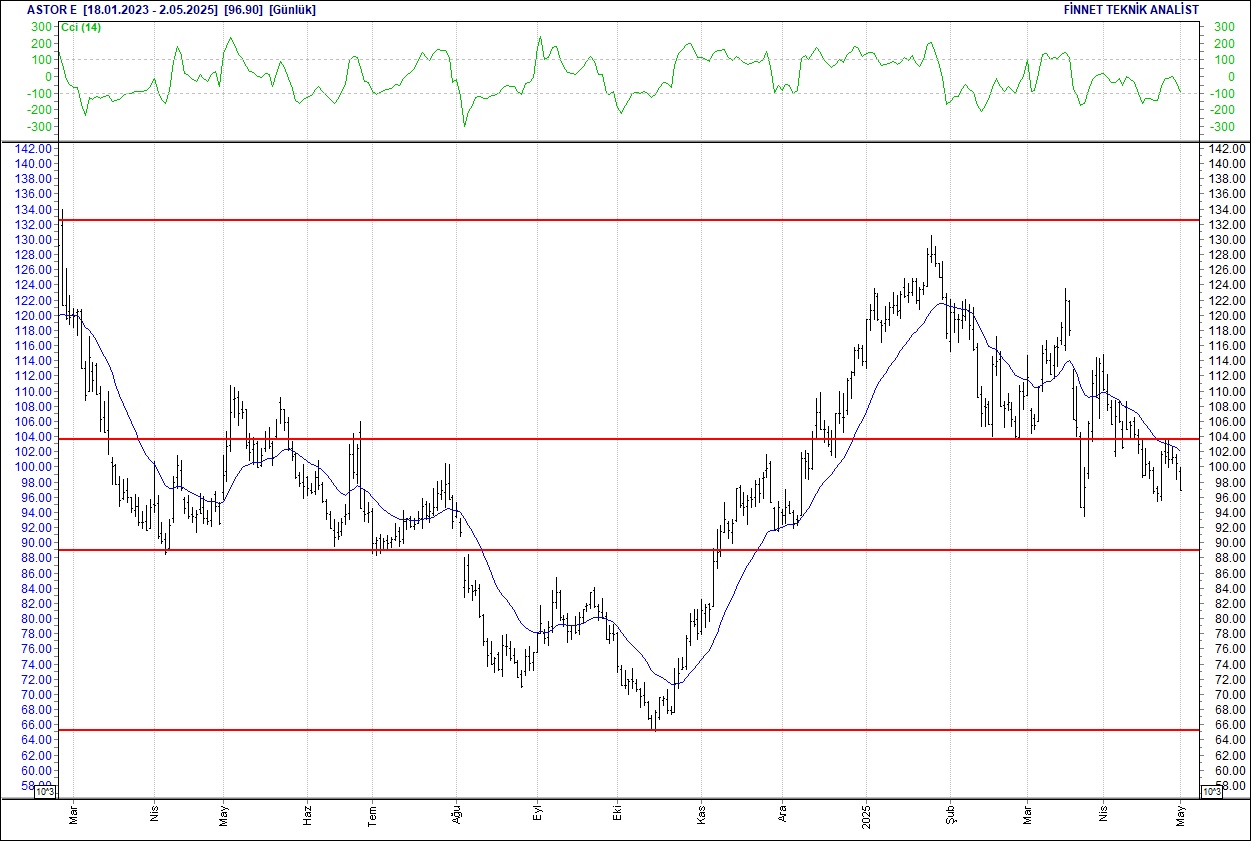The height and width of the screenshot is (841, 1251).
Task: Click 120.00 on the right price axis
Action: pyautogui.click(x=1227, y=315)
